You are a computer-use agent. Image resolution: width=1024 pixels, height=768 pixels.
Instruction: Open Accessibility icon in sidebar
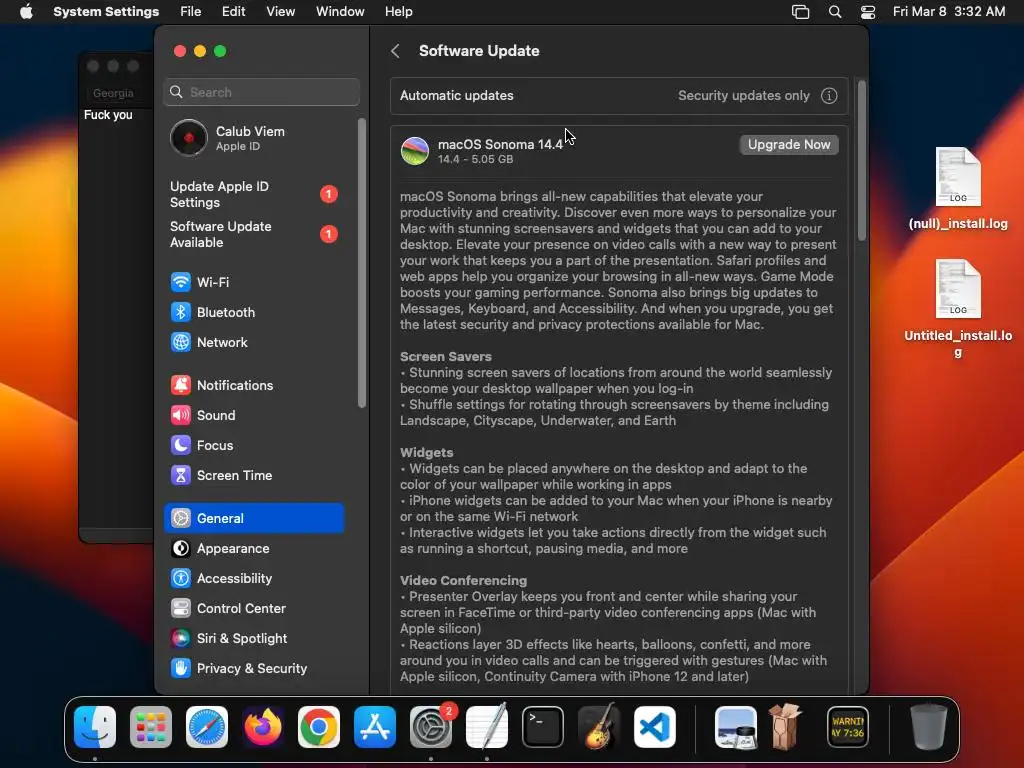pos(181,579)
